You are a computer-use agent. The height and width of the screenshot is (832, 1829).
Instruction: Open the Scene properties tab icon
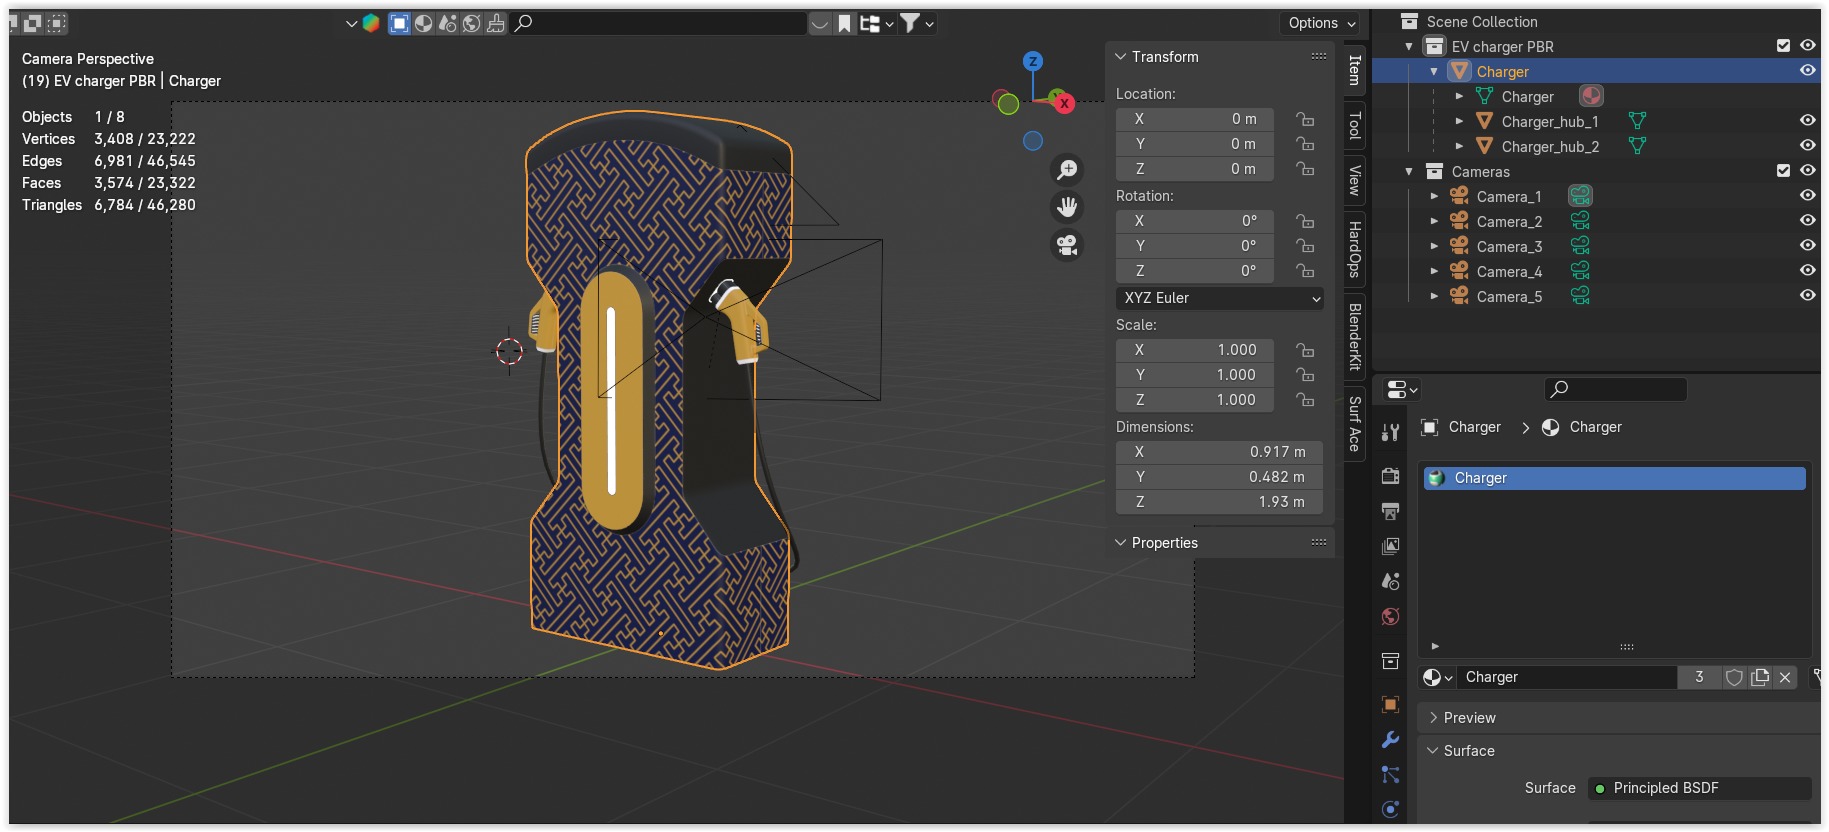pos(1390,581)
